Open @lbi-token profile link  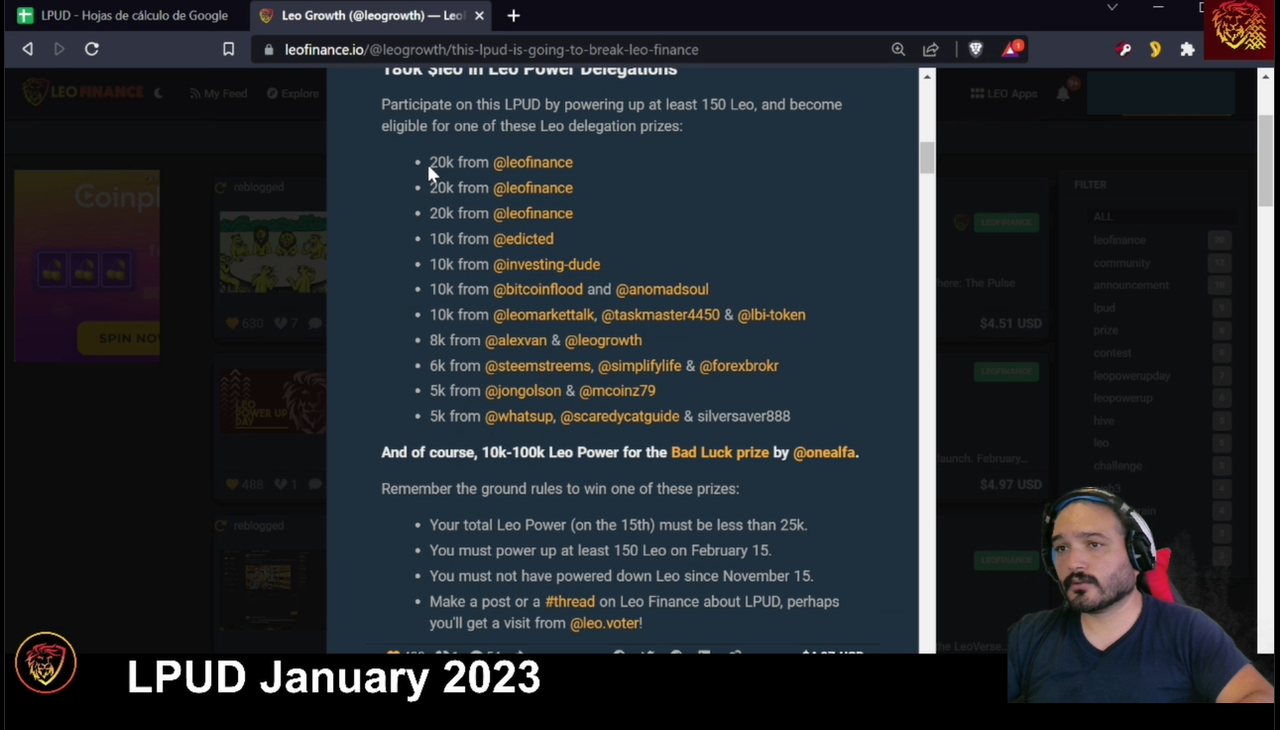coord(771,315)
